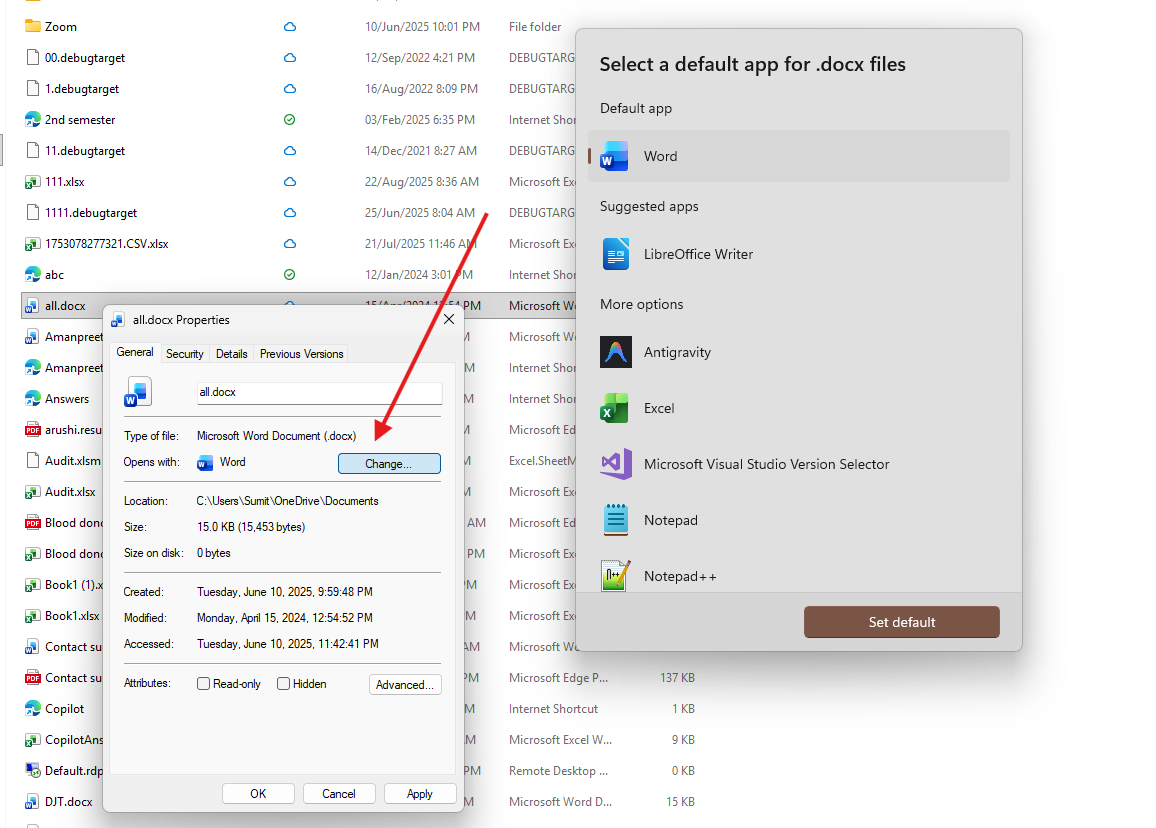Image resolution: width=1156 pixels, height=828 pixels.
Task: Select the Microsoft Visual Studio Version Selector icon
Action: point(616,464)
